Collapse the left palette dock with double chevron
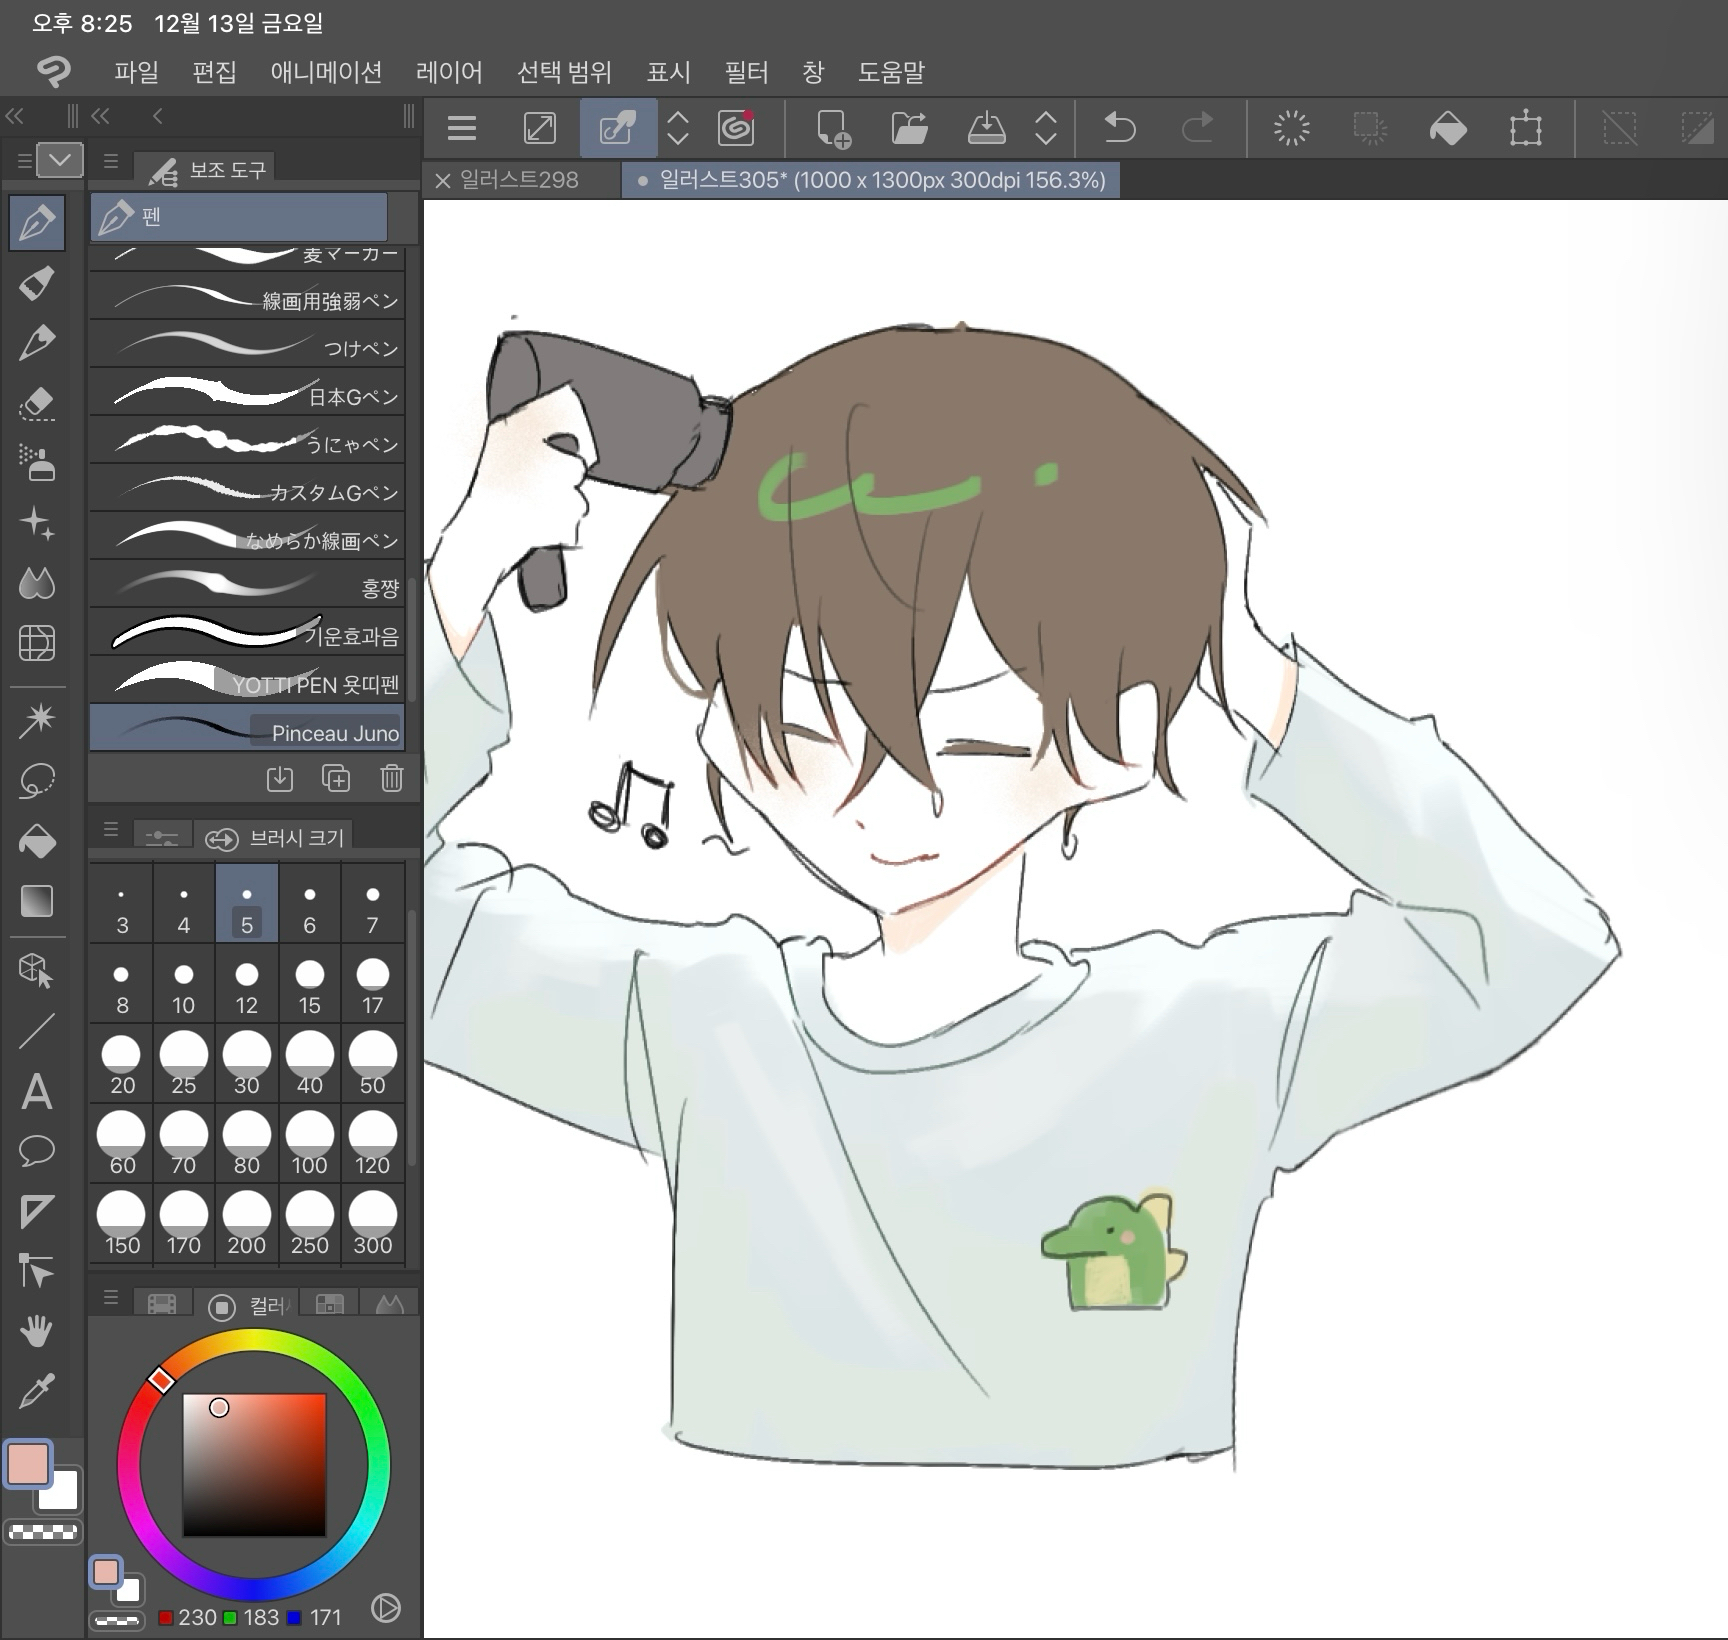 [x=15, y=116]
